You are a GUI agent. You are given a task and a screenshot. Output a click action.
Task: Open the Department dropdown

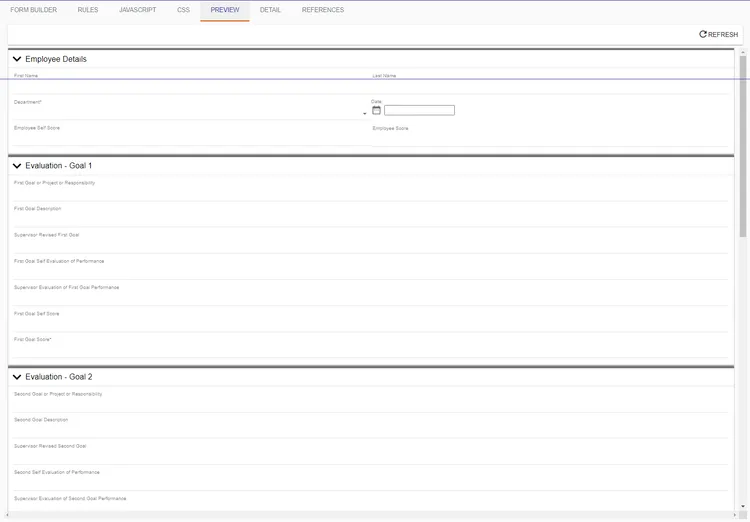(x=190, y=112)
